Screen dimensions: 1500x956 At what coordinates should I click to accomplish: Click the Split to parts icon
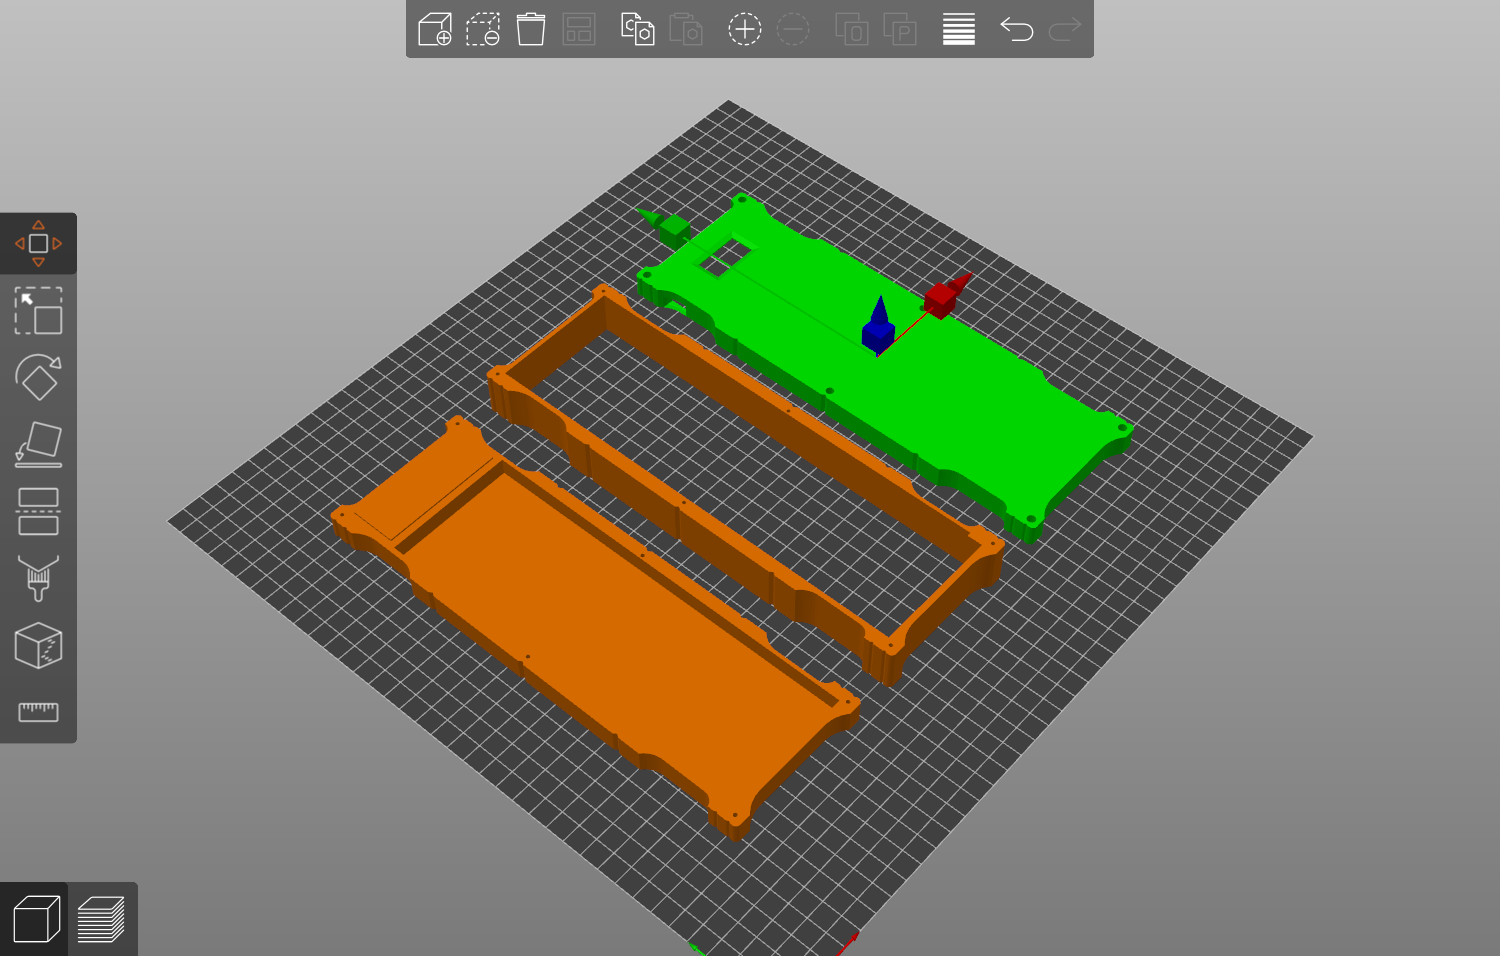tap(900, 29)
